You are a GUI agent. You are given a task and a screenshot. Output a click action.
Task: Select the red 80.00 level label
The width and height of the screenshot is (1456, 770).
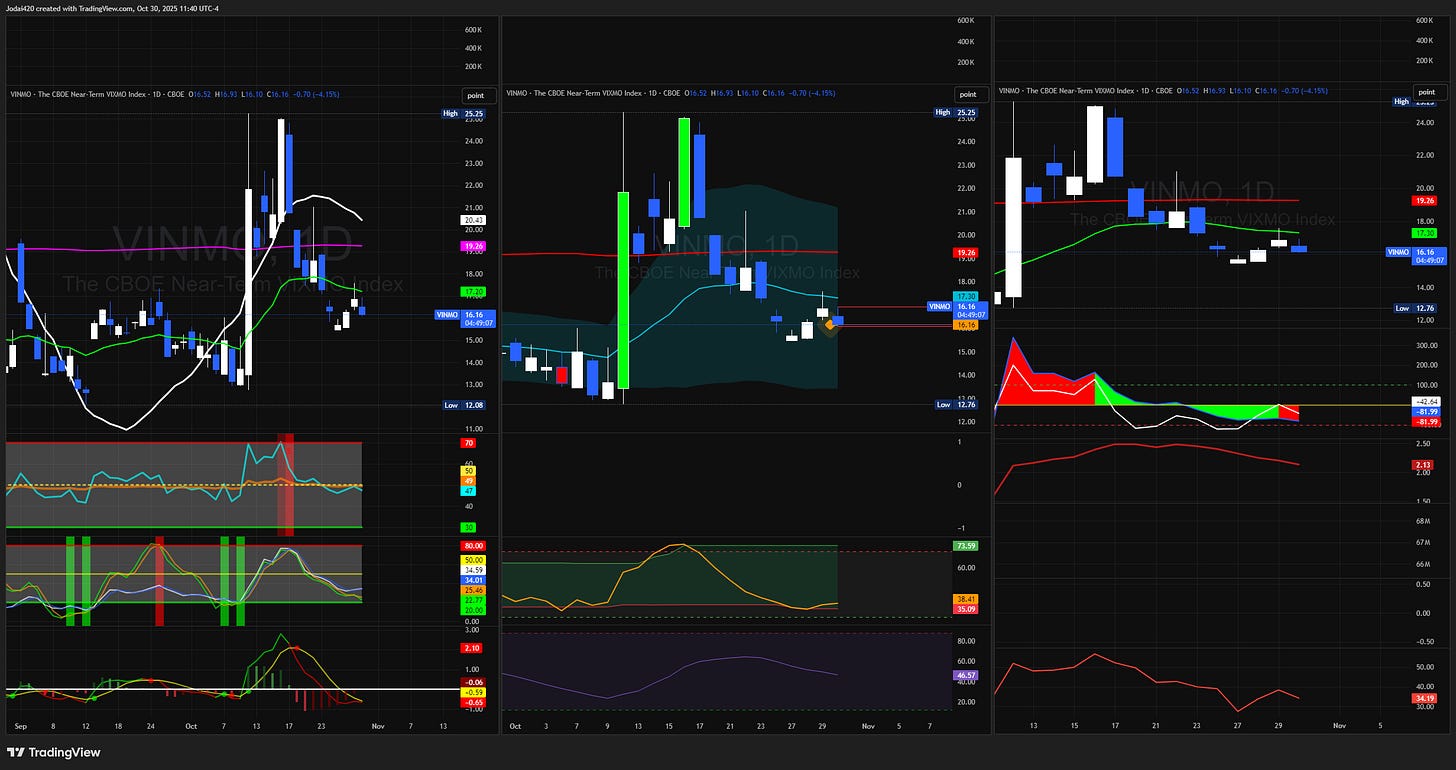click(x=472, y=546)
